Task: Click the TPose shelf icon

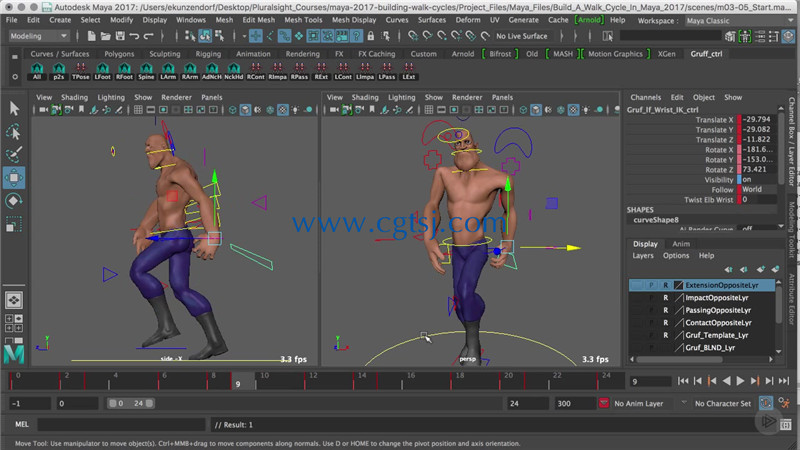Action: click(80, 71)
